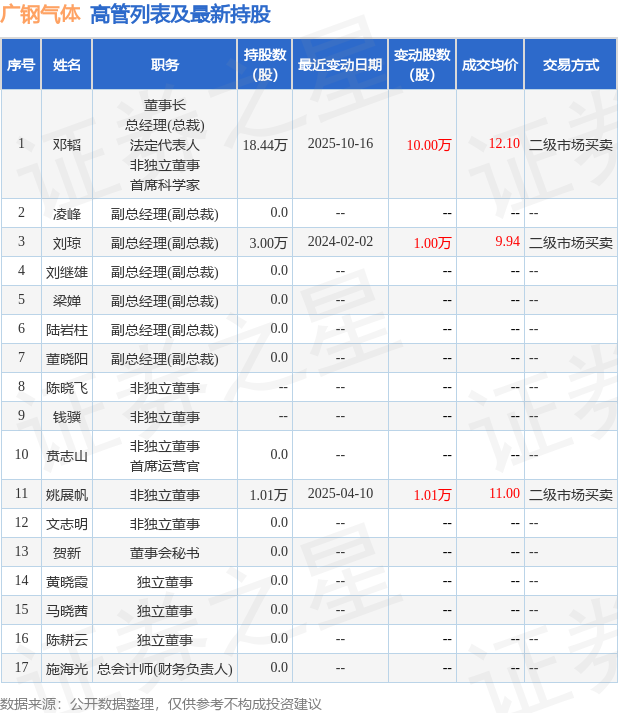Click the name 马晓茜
618x713 pixels.
pyautogui.click(x=66, y=611)
